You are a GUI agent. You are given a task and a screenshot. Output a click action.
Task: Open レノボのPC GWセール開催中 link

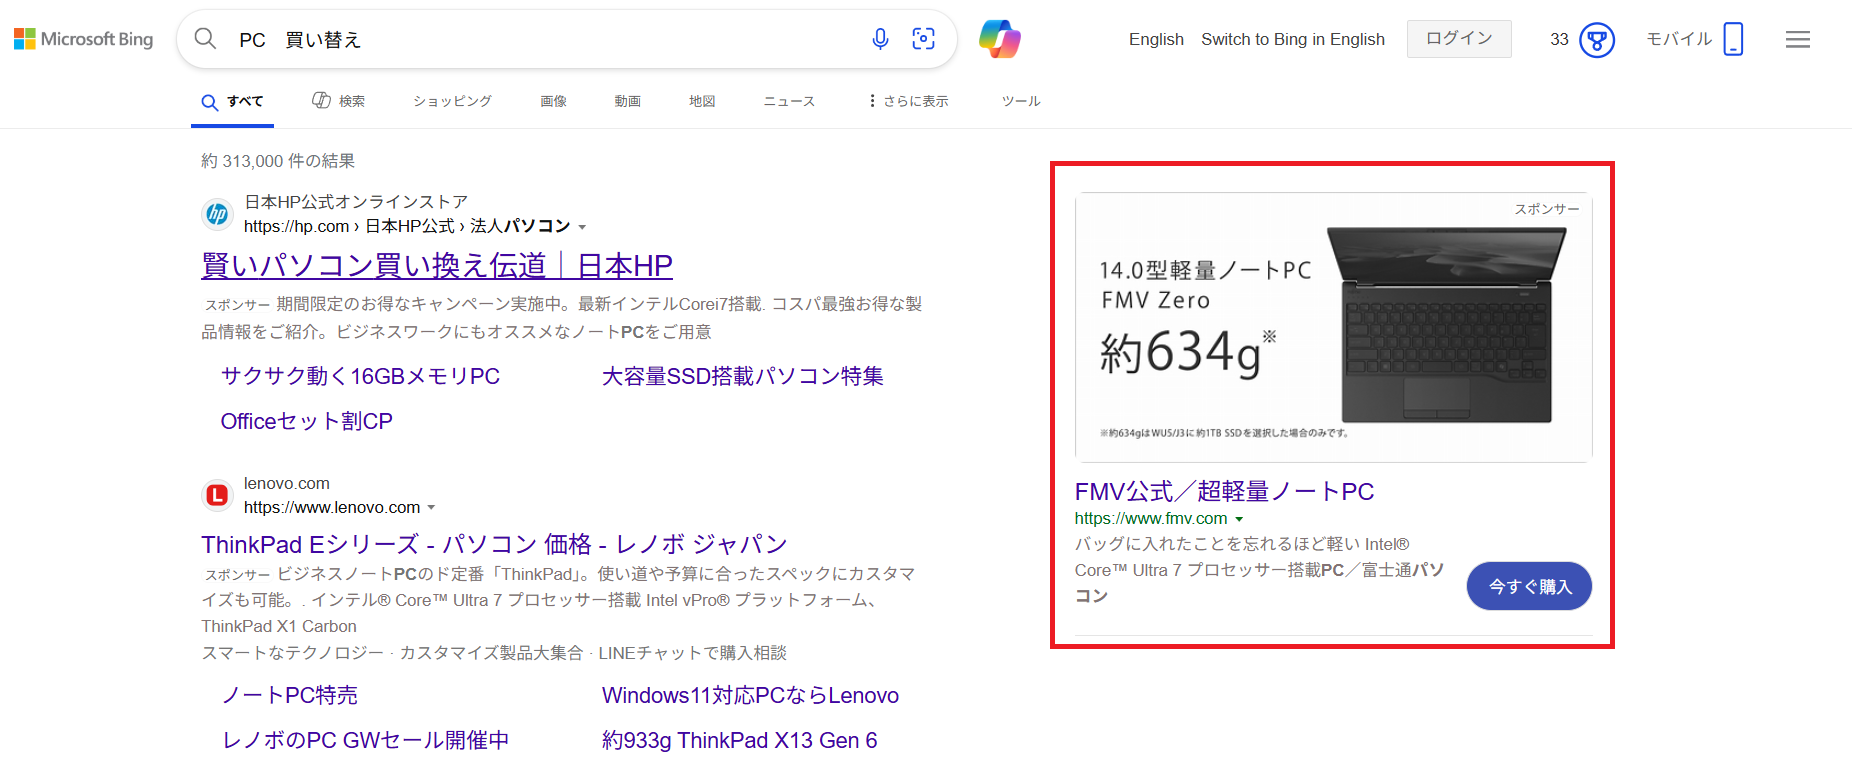[365, 740]
